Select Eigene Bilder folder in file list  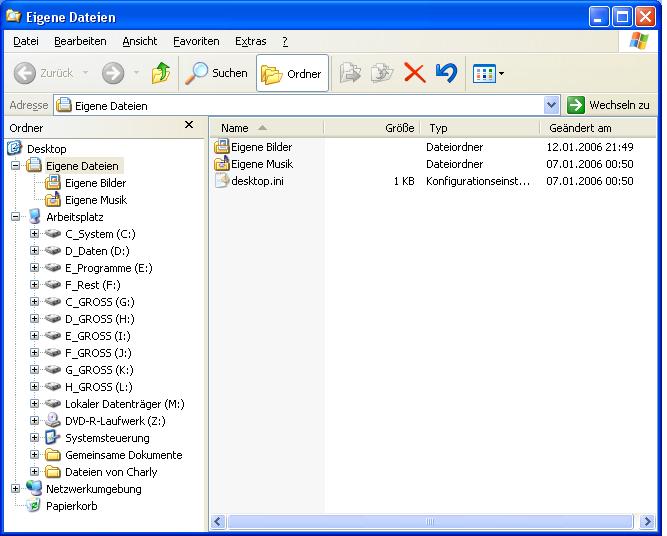point(254,147)
